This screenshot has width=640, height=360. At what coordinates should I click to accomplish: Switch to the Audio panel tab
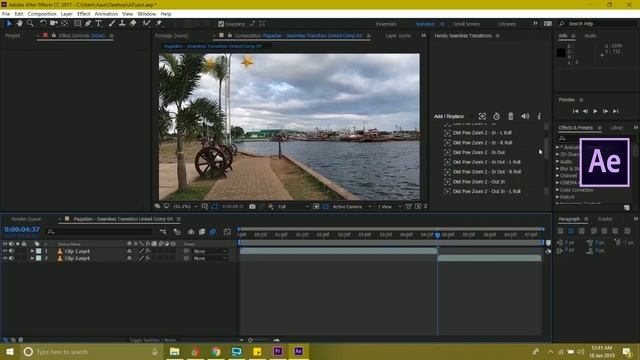[x=590, y=36]
